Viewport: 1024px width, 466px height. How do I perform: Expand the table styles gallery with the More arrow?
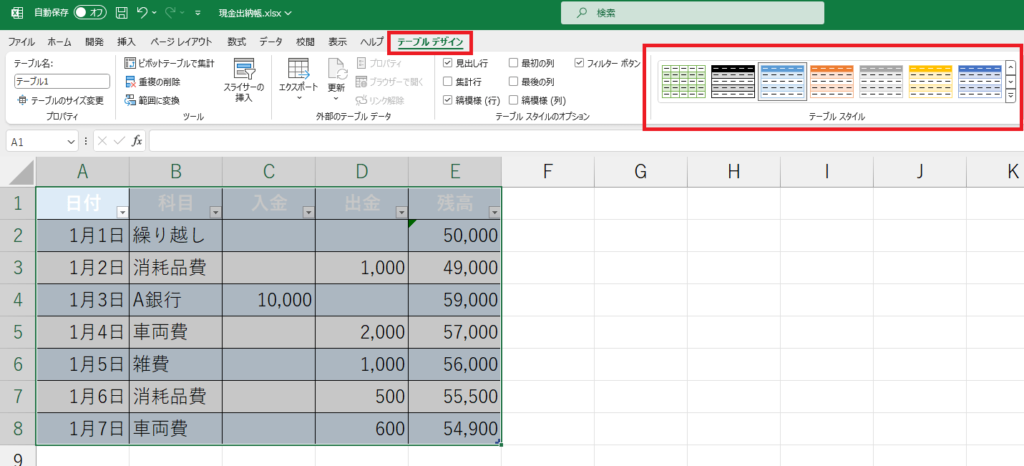[x=1010, y=96]
